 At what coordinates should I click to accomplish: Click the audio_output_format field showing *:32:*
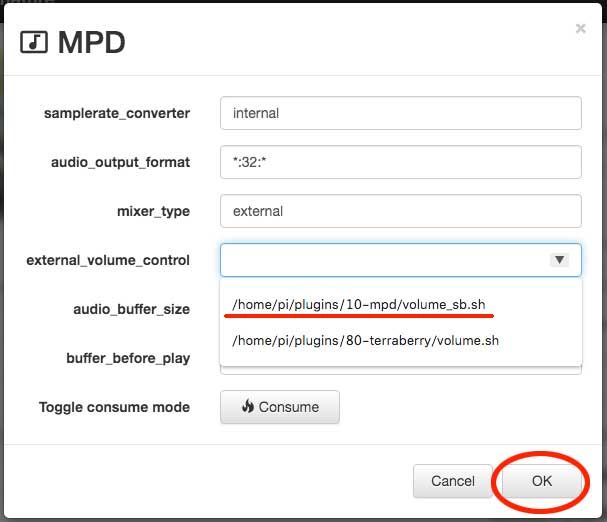(401, 162)
